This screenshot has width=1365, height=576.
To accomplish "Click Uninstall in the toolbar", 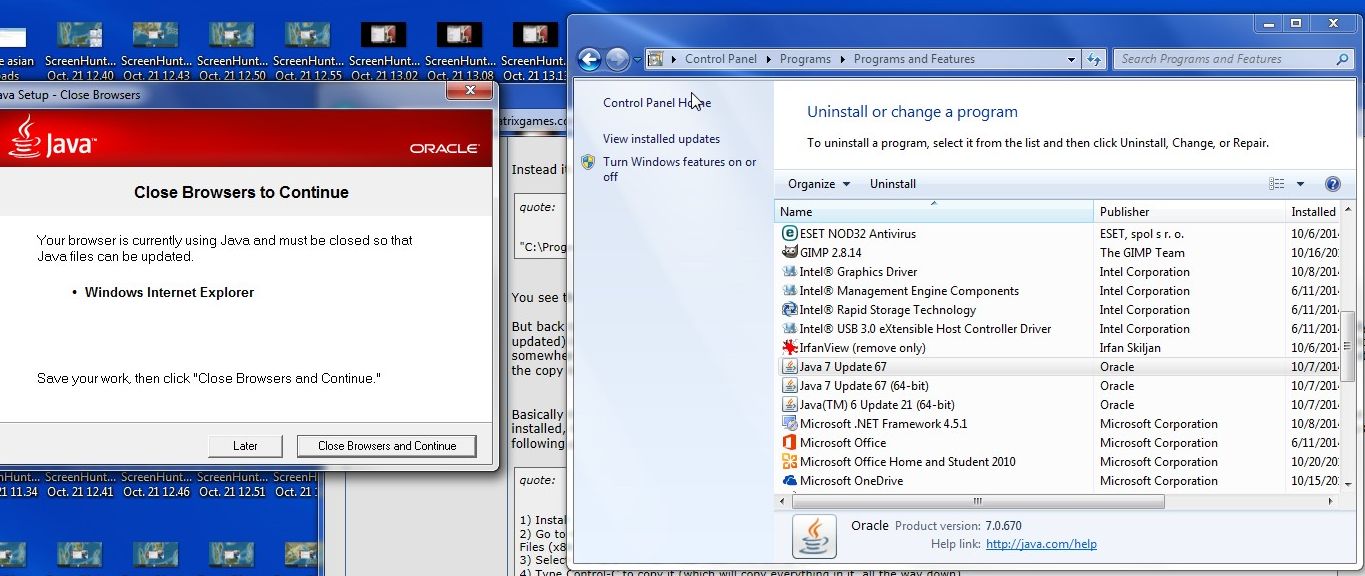I will 893,184.
